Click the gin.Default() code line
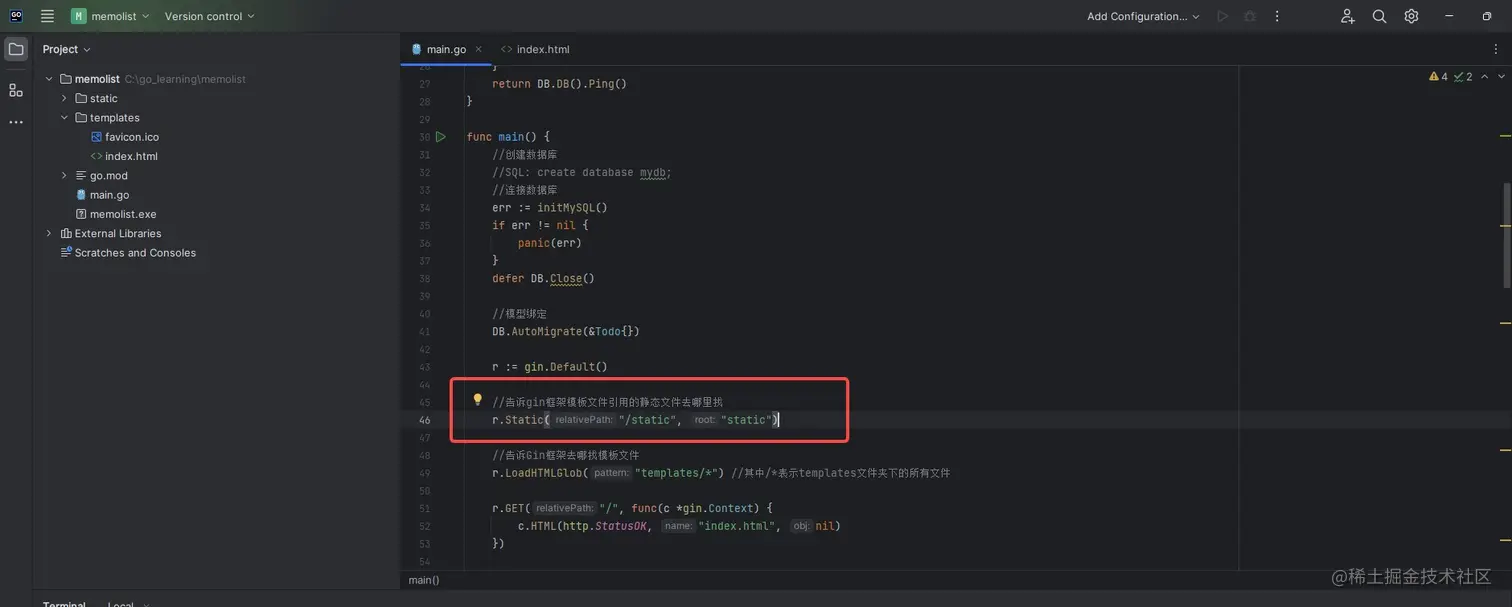The width and height of the screenshot is (1512, 607). click(x=549, y=367)
